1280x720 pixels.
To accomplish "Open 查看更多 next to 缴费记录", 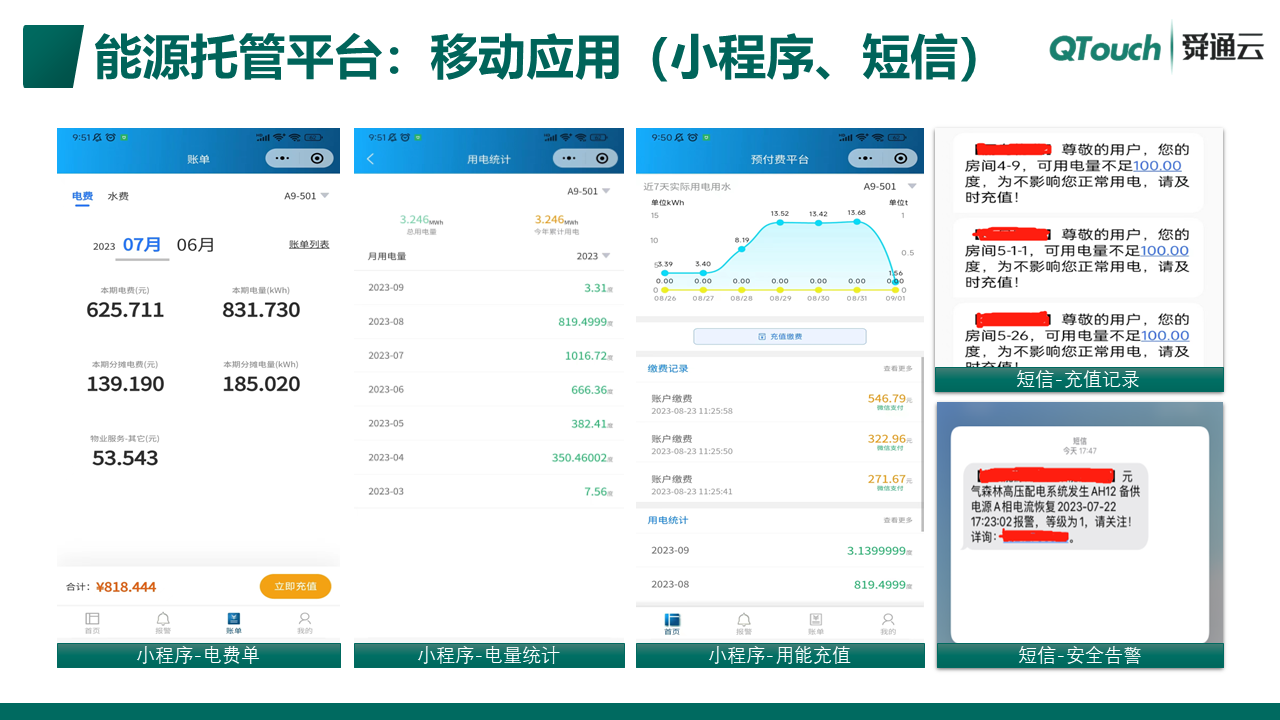I will [x=898, y=369].
